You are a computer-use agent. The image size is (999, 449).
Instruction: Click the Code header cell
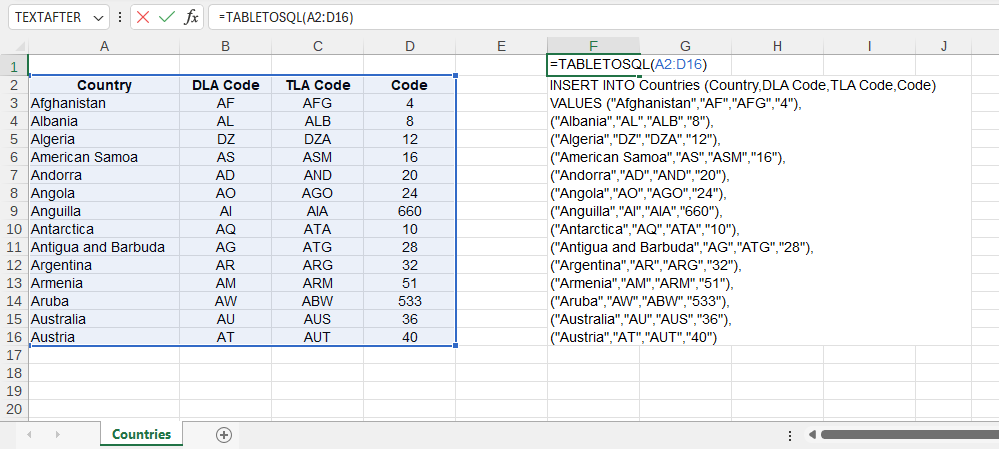pyautogui.click(x=410, y=85)
